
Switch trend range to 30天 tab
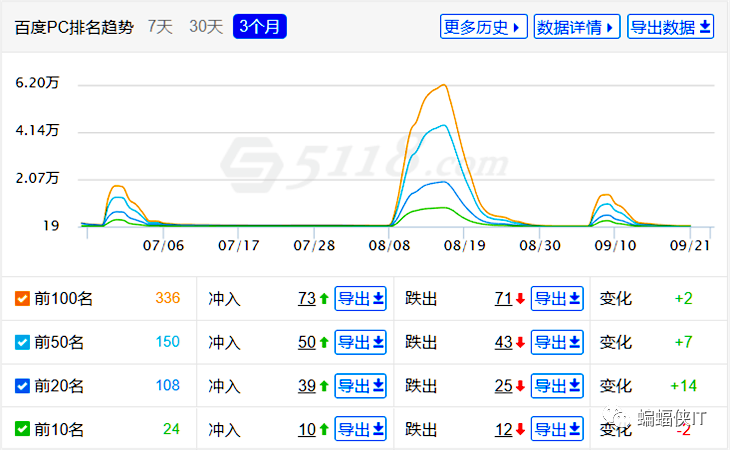point(206,27)
